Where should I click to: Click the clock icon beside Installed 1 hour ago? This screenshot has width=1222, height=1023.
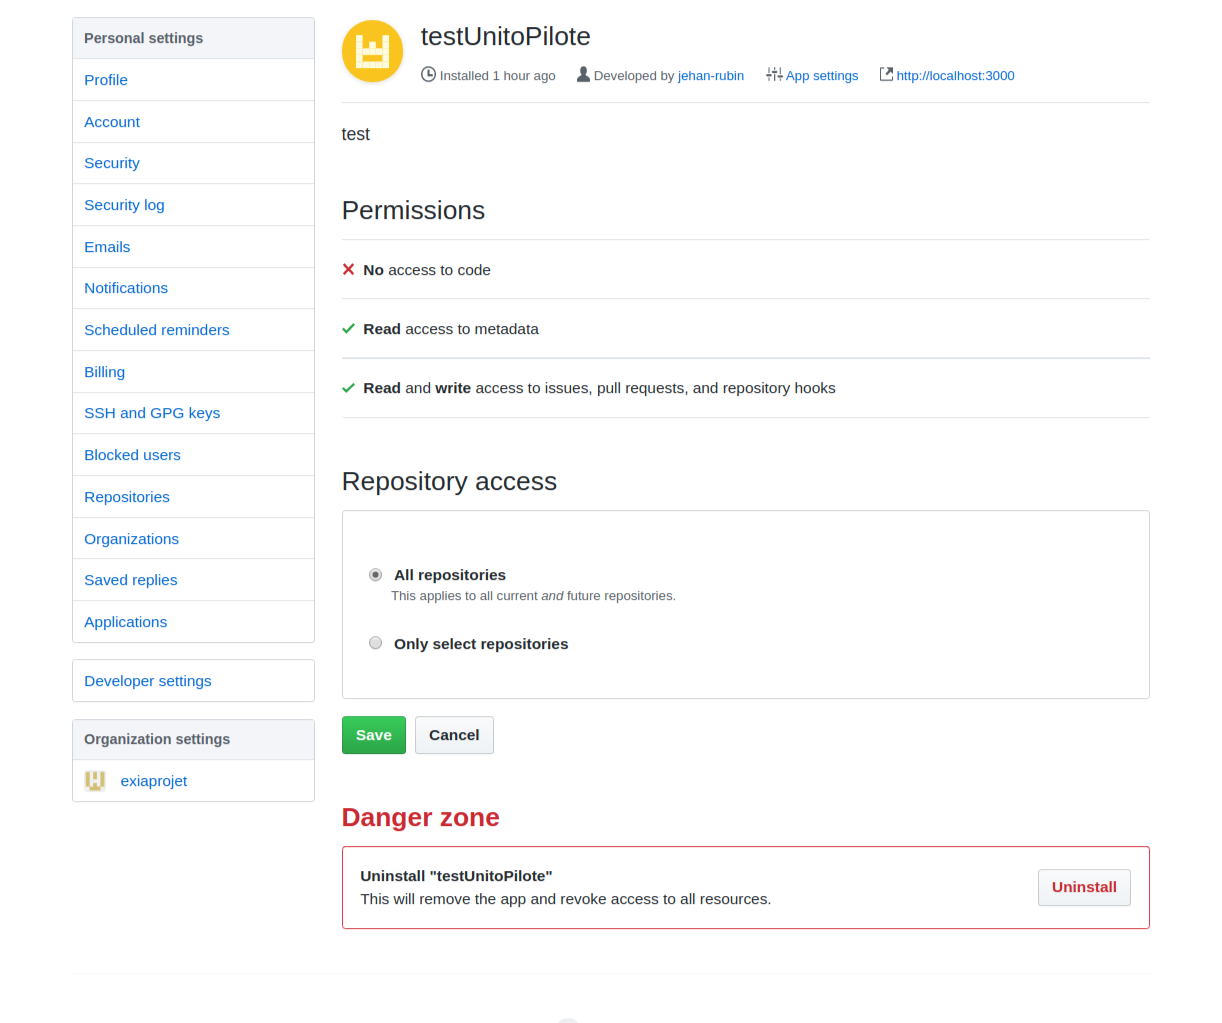428,74
